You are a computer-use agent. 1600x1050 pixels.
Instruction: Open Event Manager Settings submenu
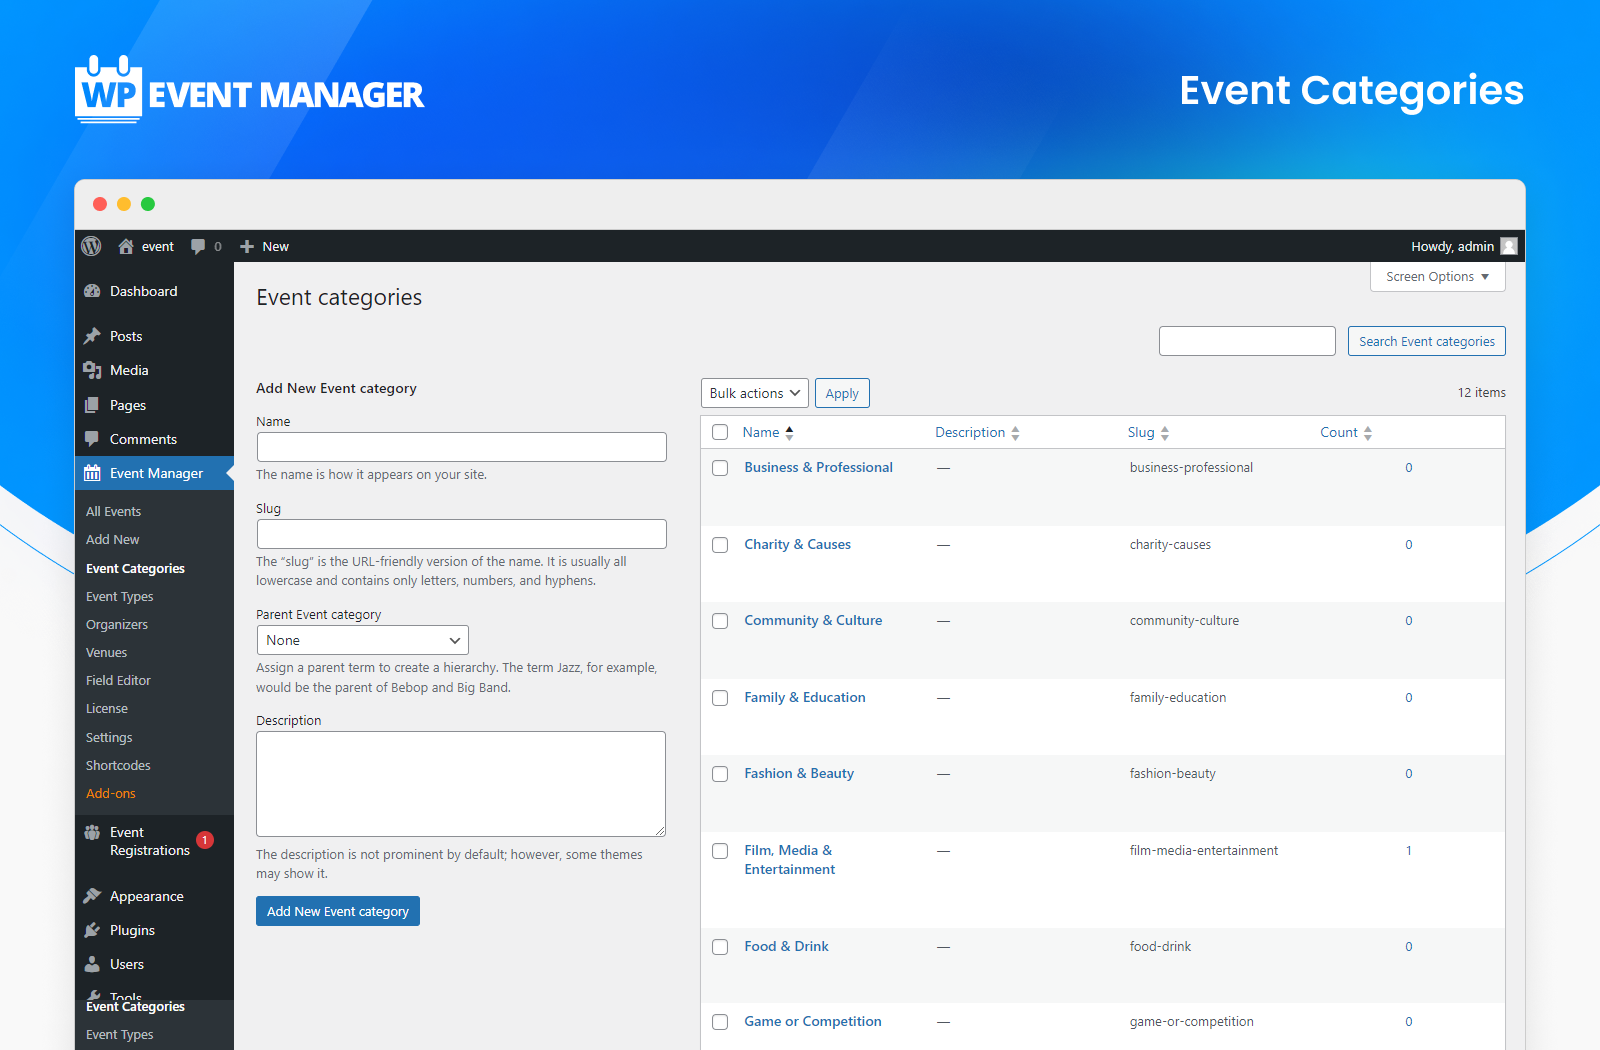coord(109,737)
